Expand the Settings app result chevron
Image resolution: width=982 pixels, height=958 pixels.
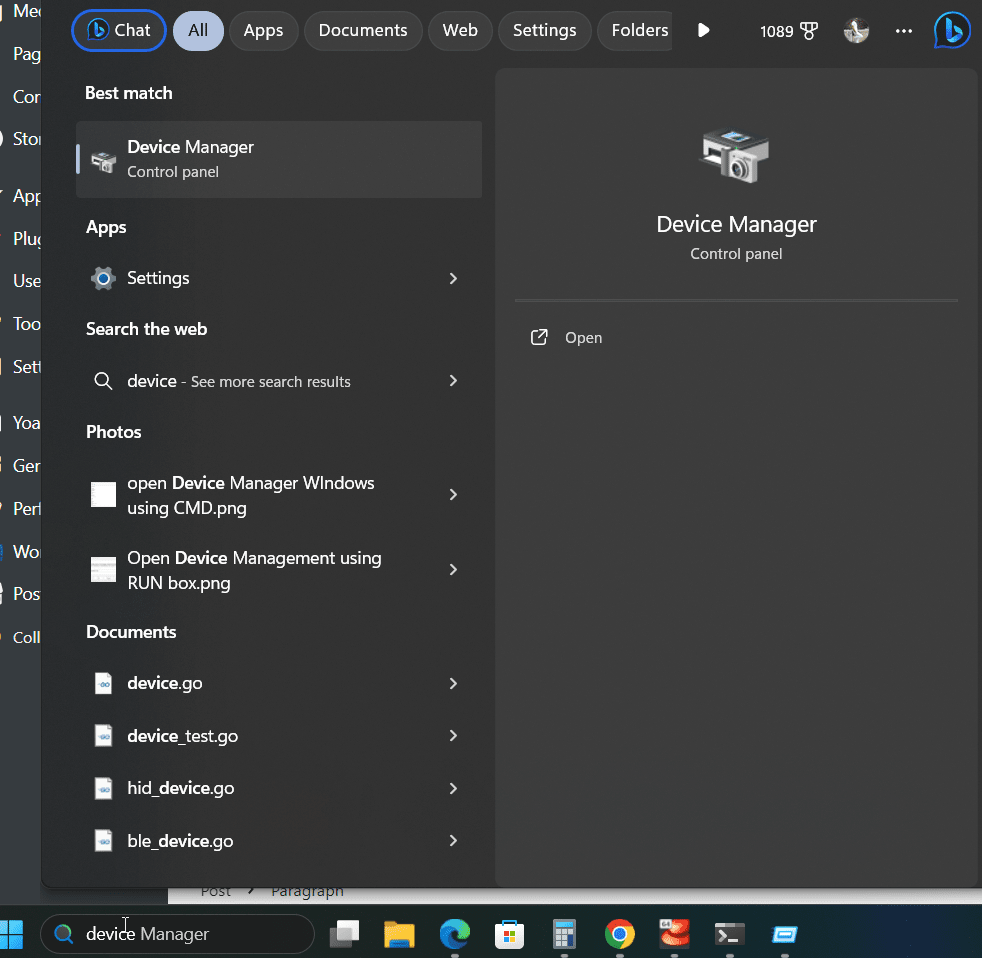click(x=453, y=278)
